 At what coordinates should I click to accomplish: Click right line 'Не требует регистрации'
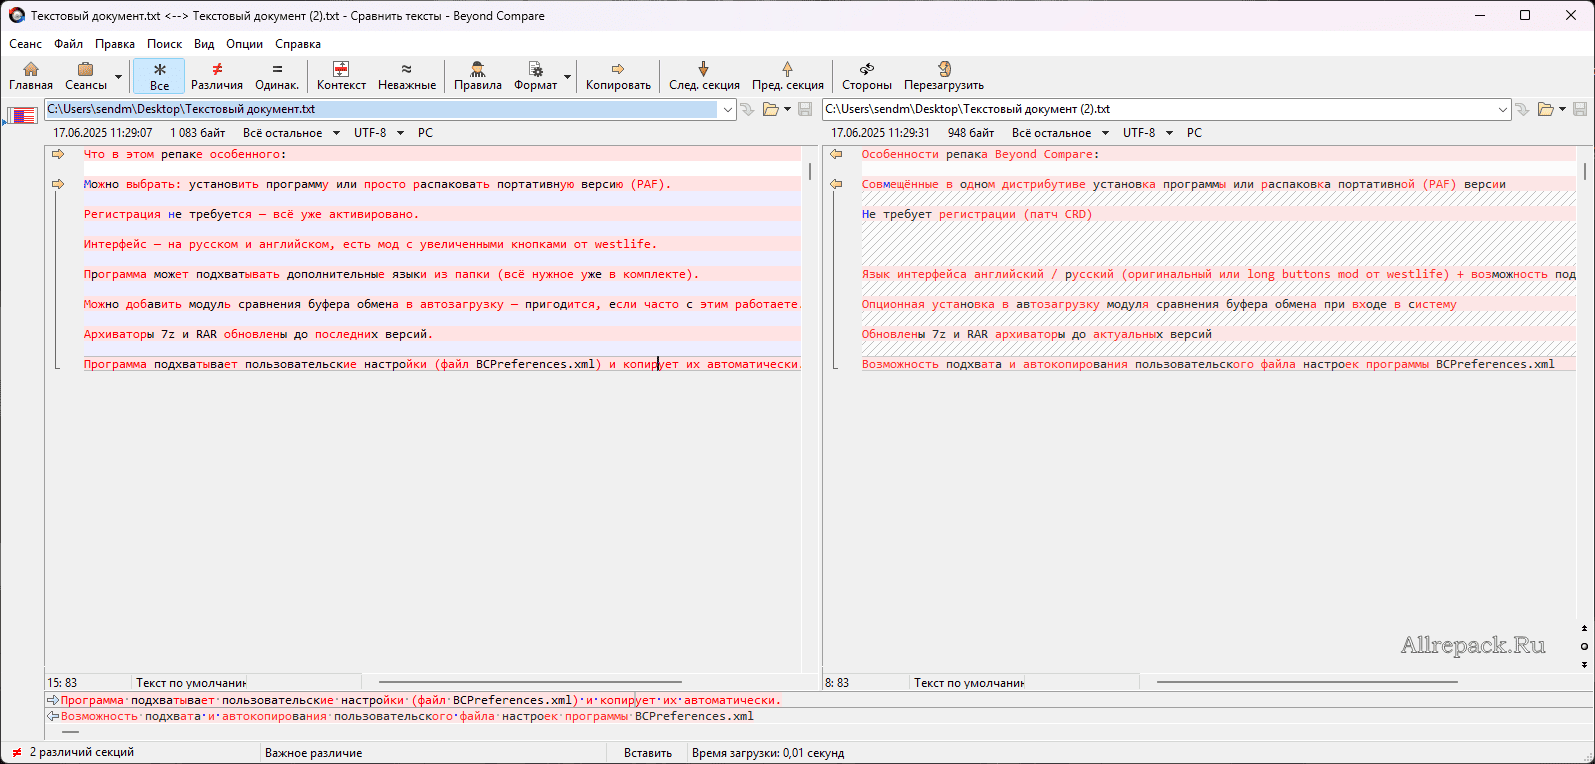977,214
